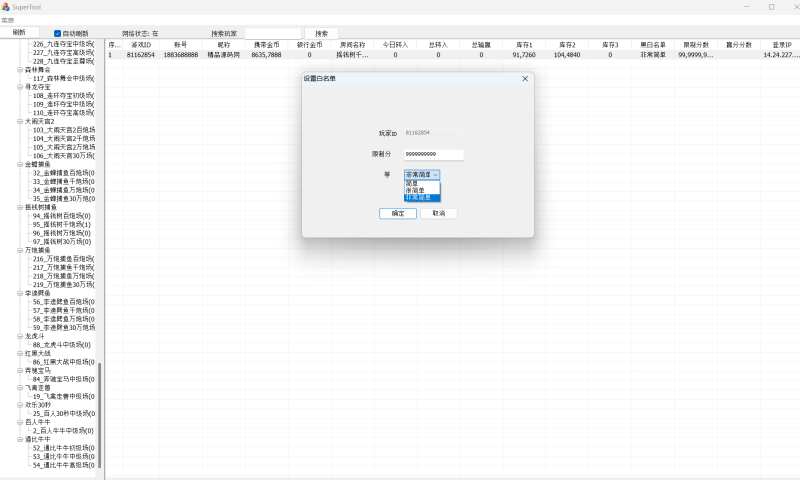Click the 搜索 button
800x480 pixels.
pos(321,33)
